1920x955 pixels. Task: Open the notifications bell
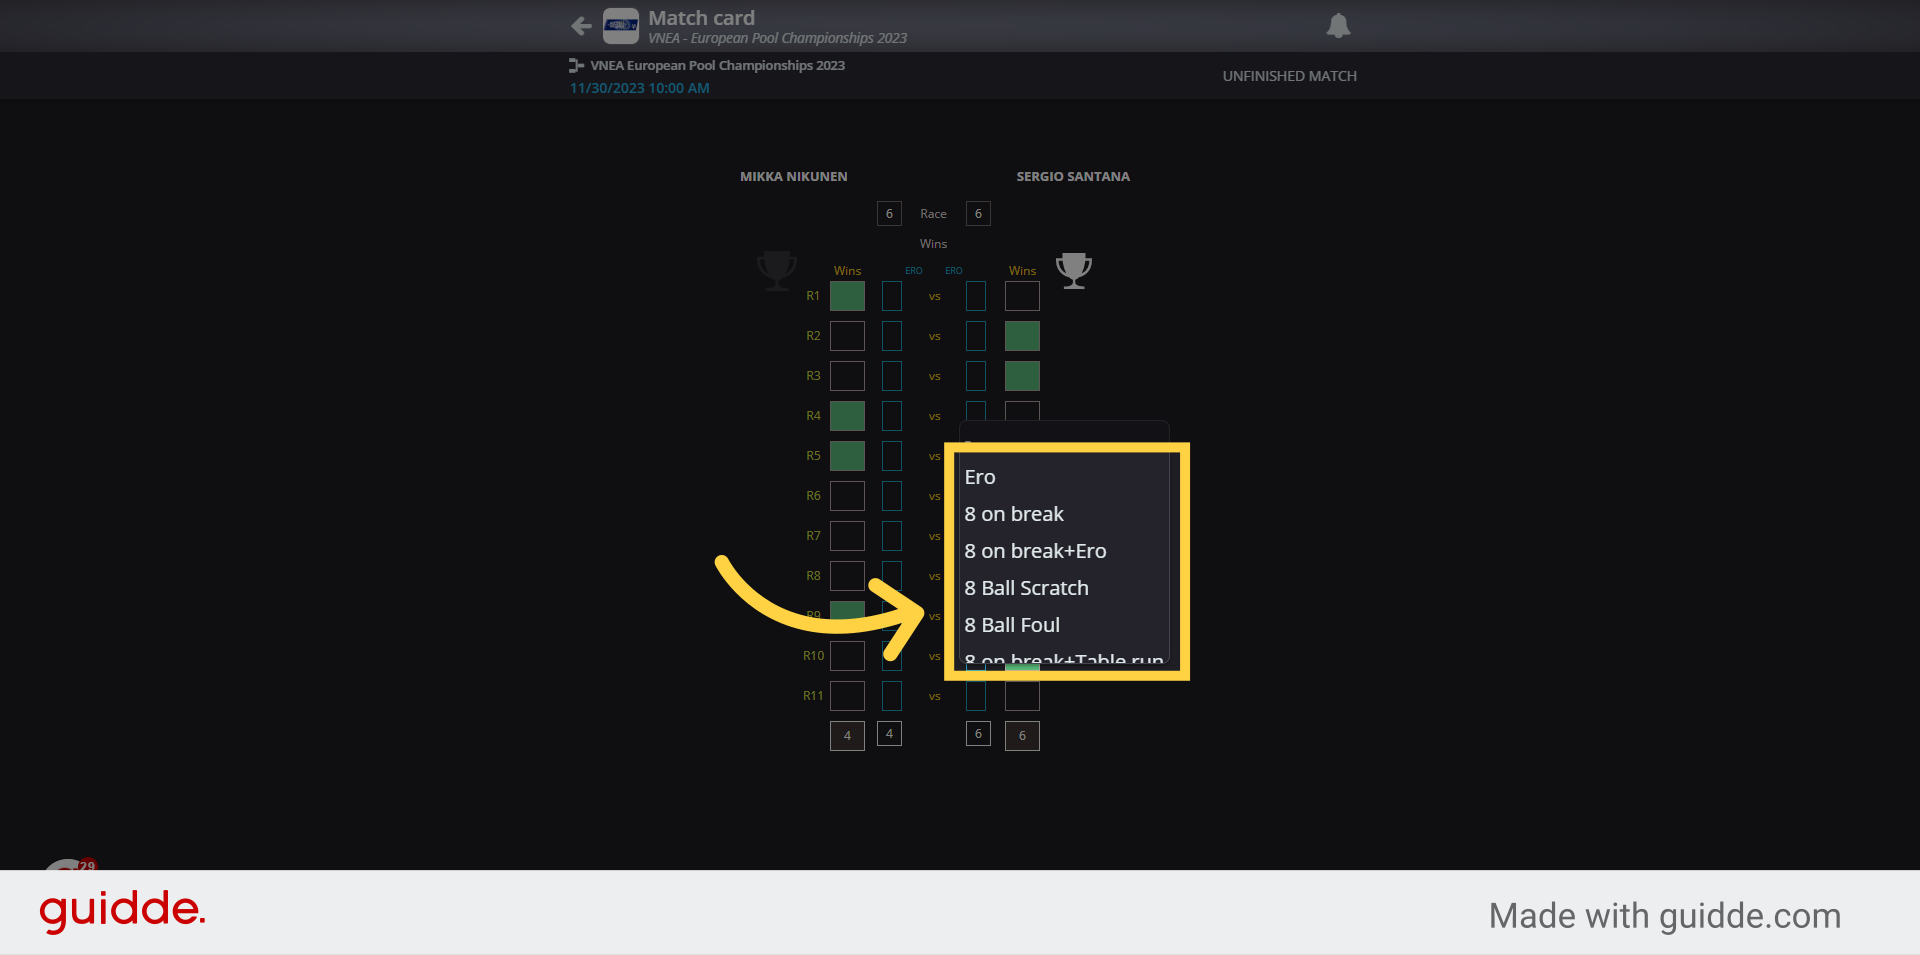[x=1338, y=26]
